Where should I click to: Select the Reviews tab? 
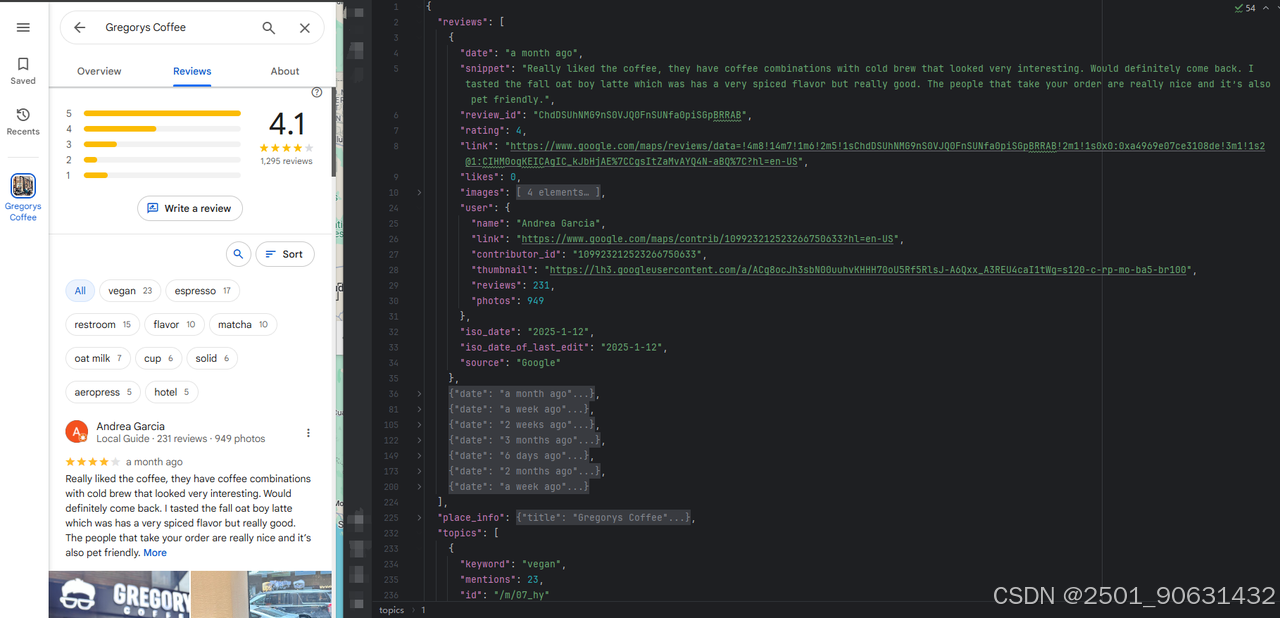coord(192,71)
